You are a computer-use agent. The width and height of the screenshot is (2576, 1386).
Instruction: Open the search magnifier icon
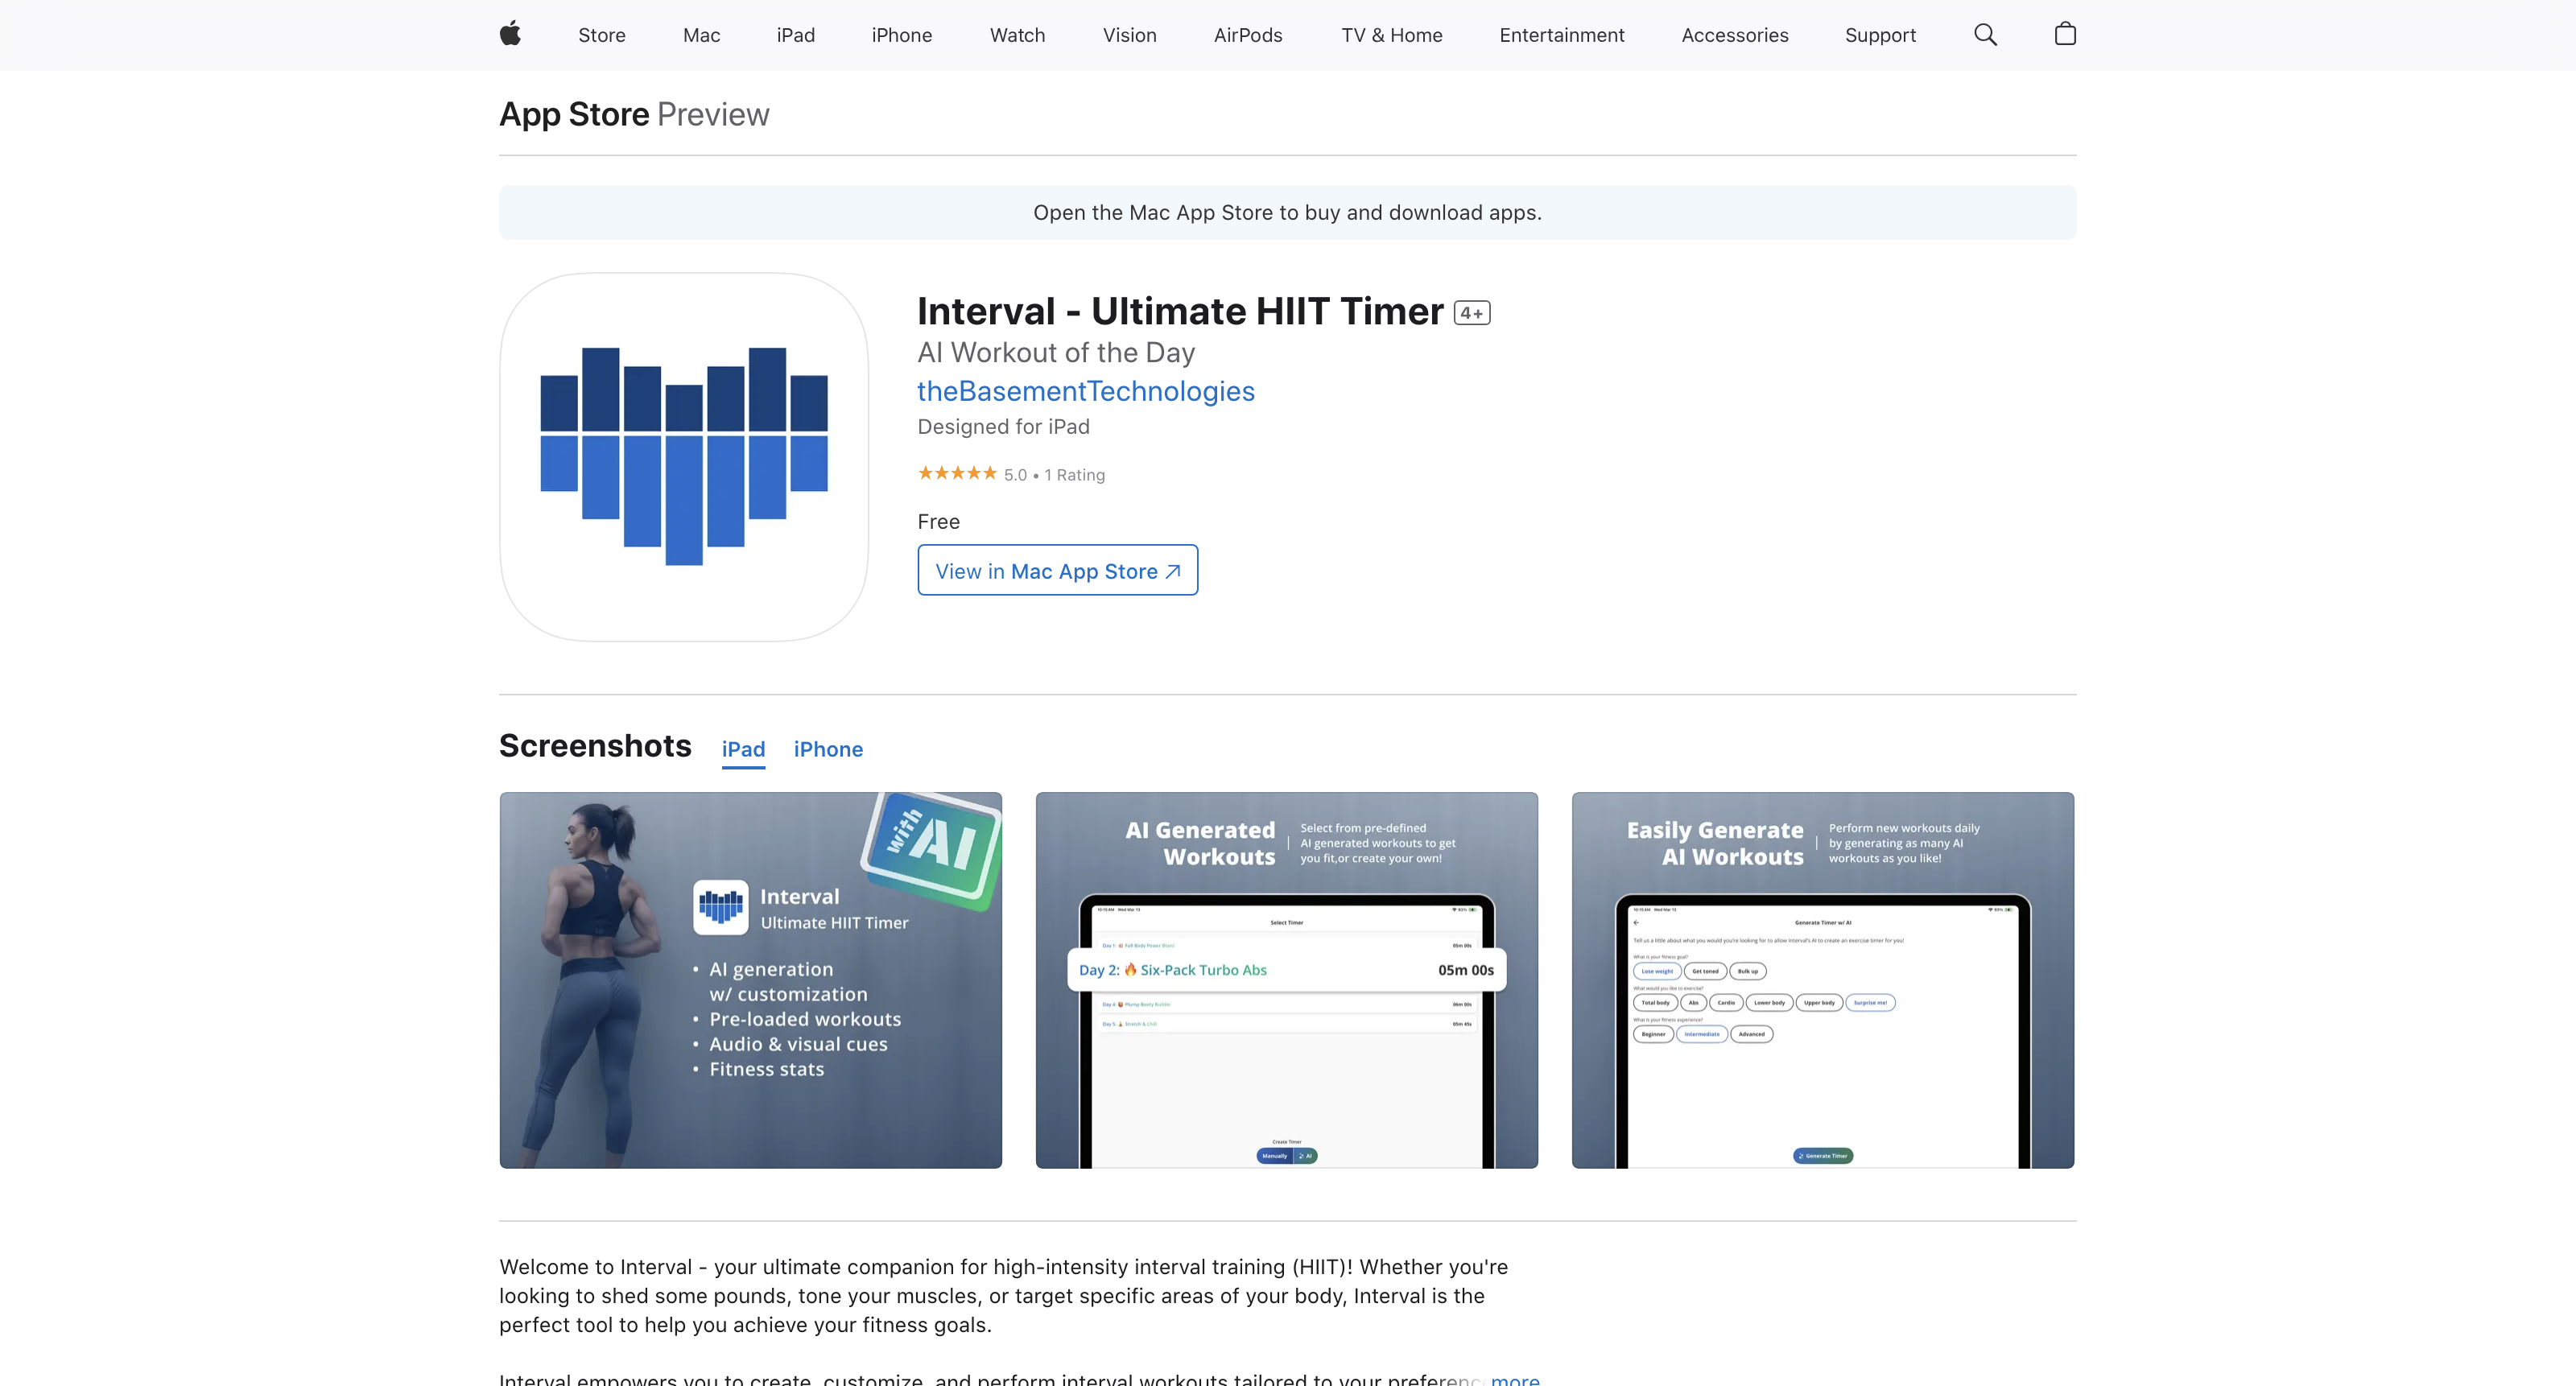click(1985, 35)
